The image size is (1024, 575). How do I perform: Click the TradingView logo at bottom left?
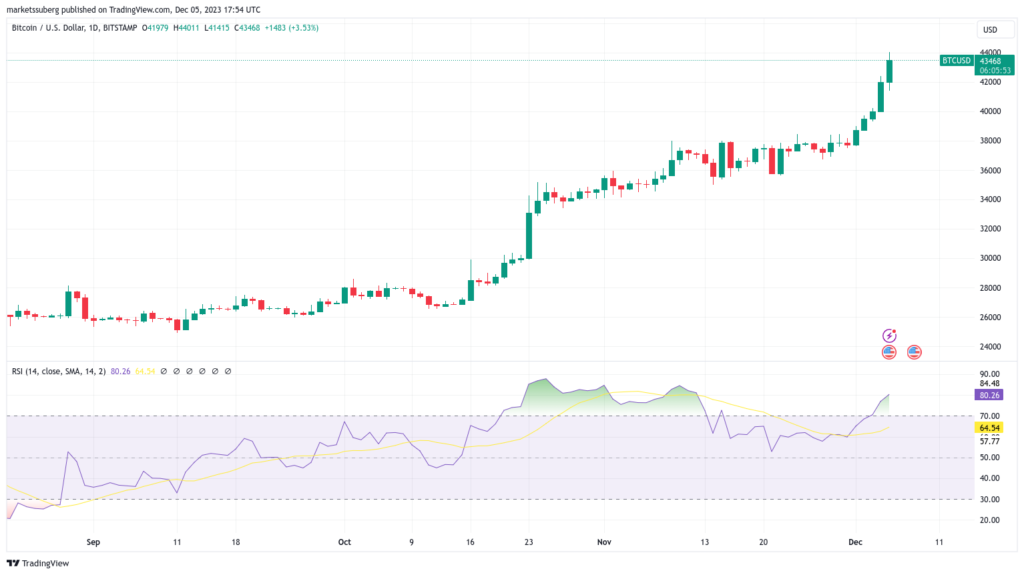[x=13, y=563]
